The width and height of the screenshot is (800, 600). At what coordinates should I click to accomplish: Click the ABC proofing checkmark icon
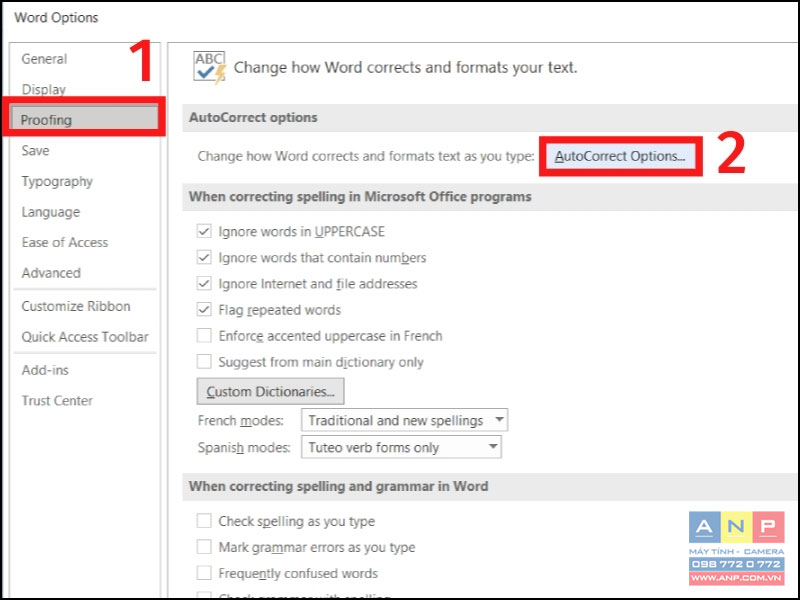click(209, 67)
